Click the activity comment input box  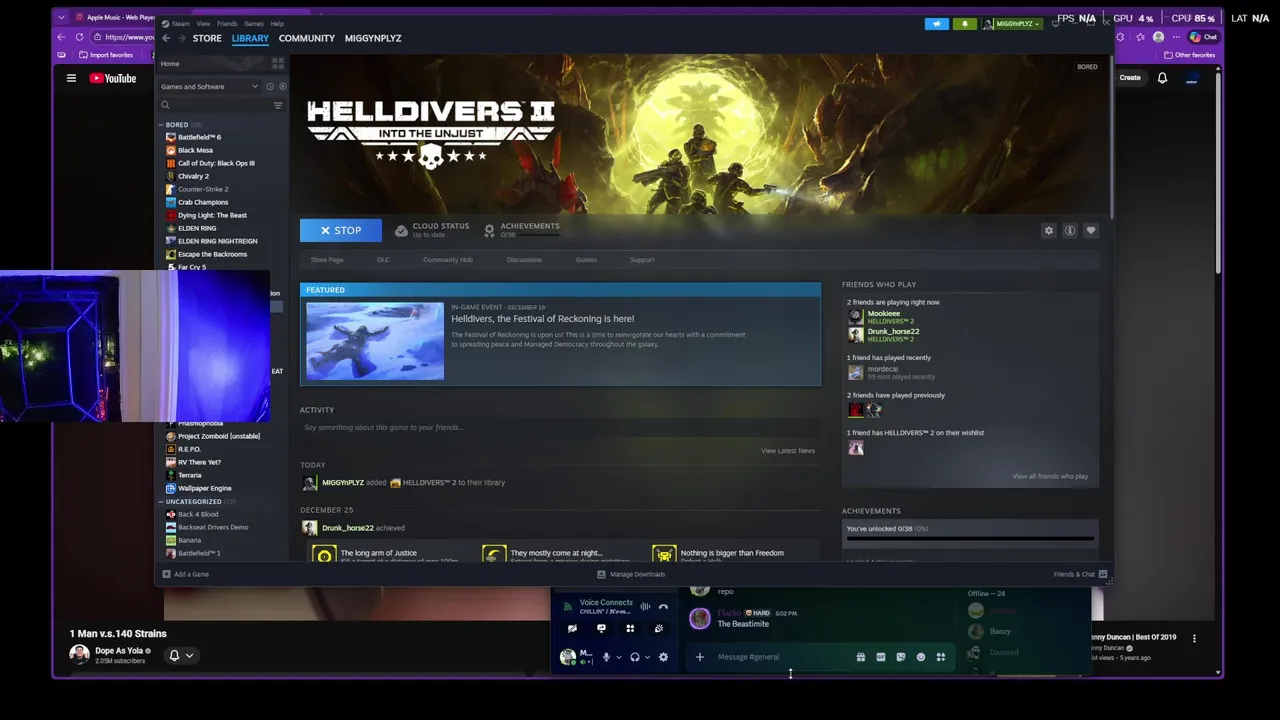coord(560,428)
